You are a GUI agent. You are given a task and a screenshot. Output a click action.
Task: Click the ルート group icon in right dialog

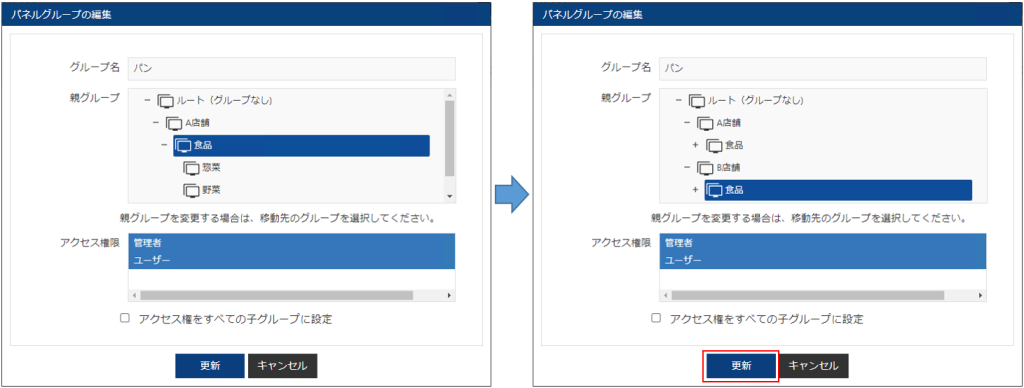[x=697, y=101]
